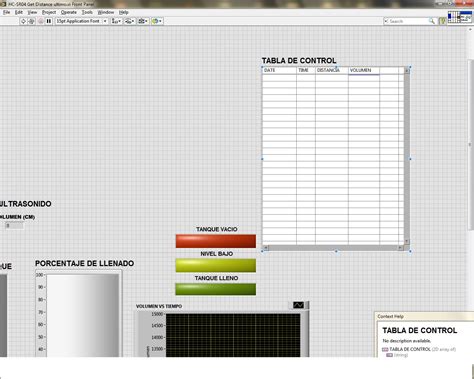Image resolution: width=474 pixels, height=379 pixels.
Task: Expand the Application Font dropdown arrow
Action: [x=105, y=21]
